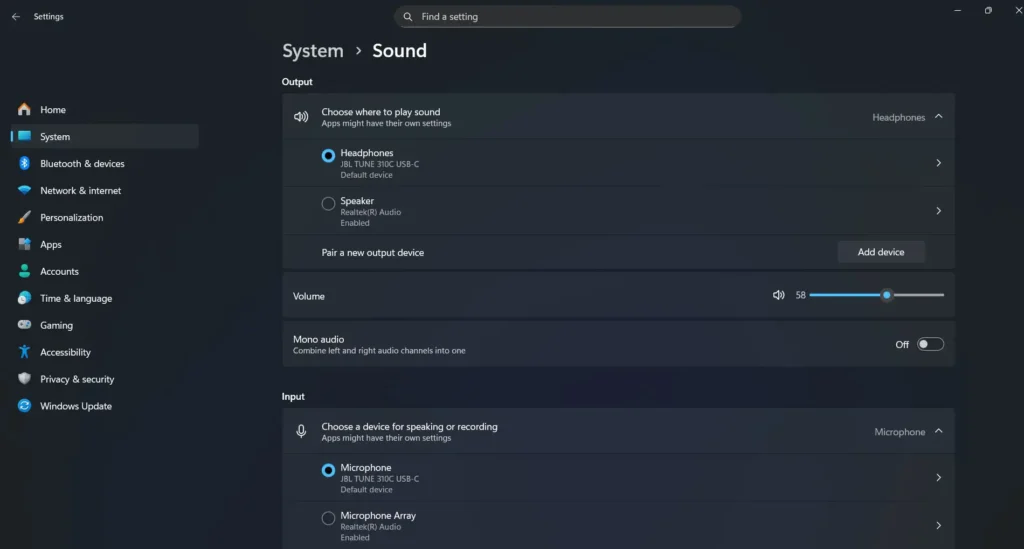
Task: Open Speaker properties via its chevron
Action: coord(938,211)
